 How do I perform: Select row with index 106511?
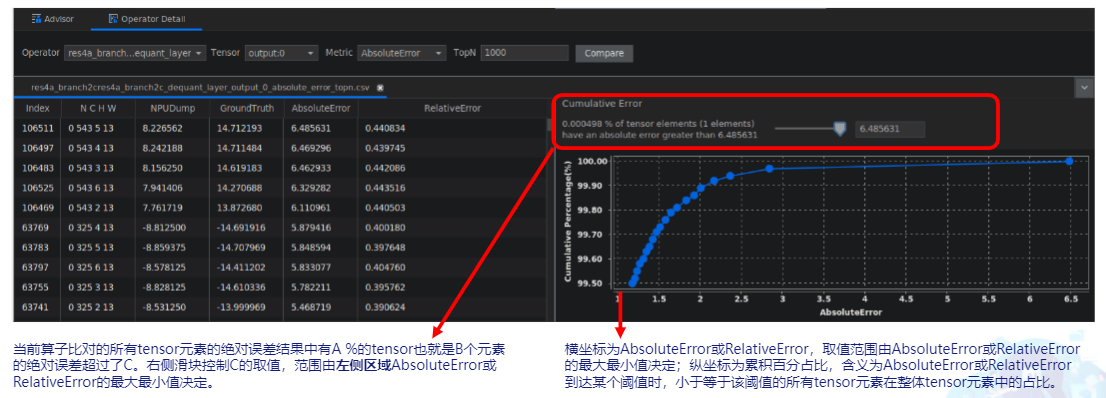coord(280,128)
